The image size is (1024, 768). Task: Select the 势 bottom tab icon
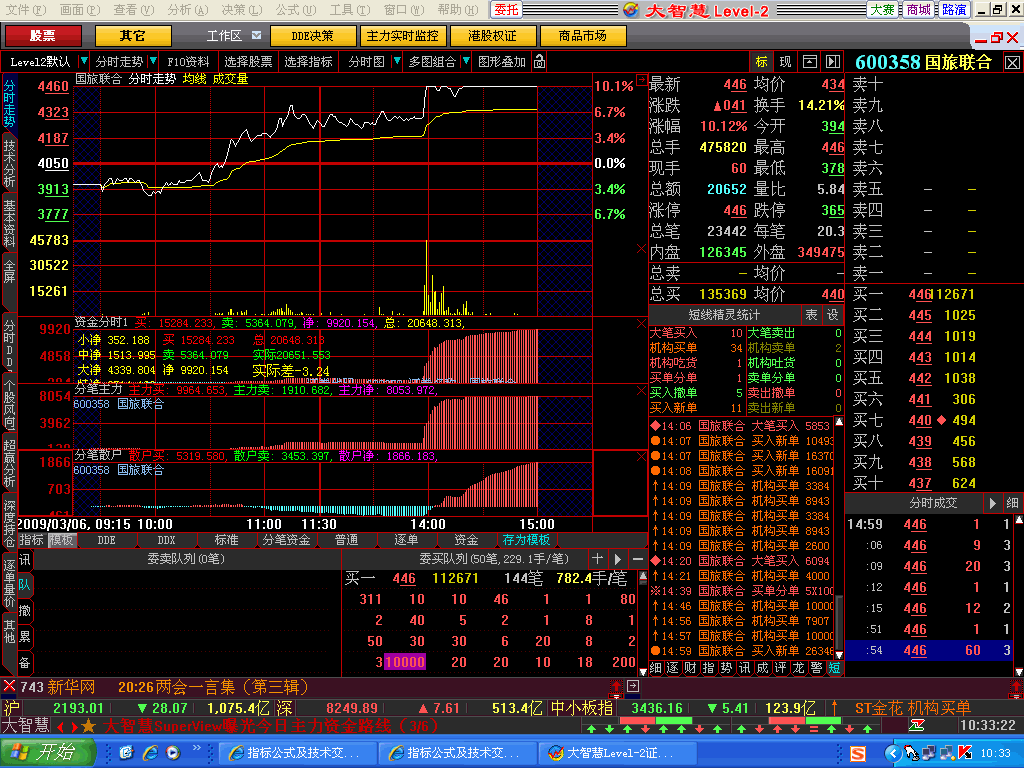pos(726,668)
